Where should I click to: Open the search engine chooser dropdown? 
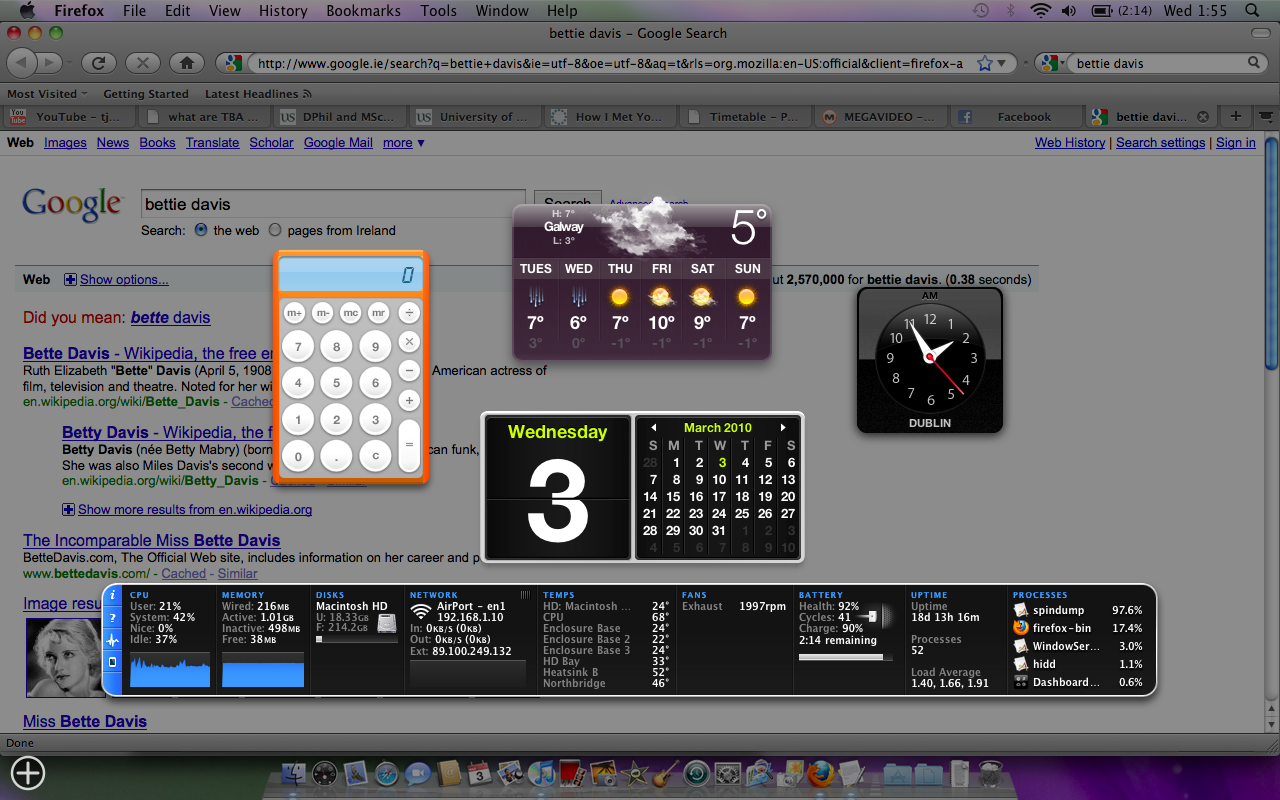(x=1051, y=63)
